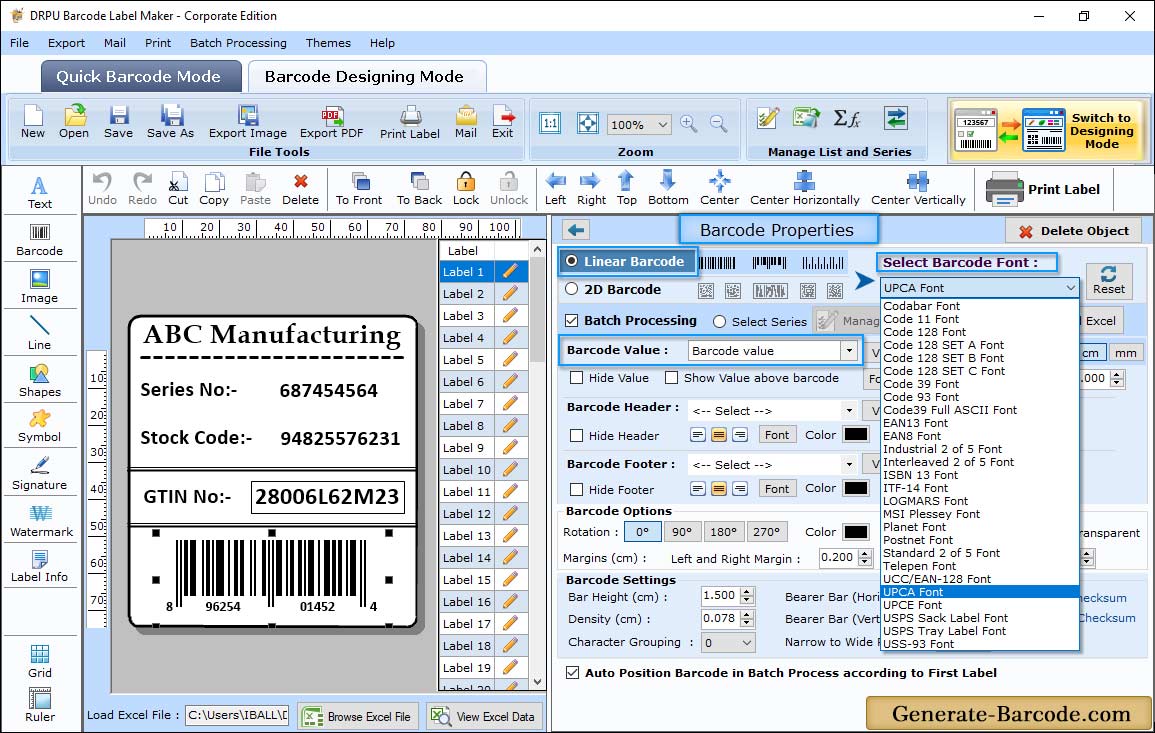Click the zoom out magnifier

pos(719,124)
